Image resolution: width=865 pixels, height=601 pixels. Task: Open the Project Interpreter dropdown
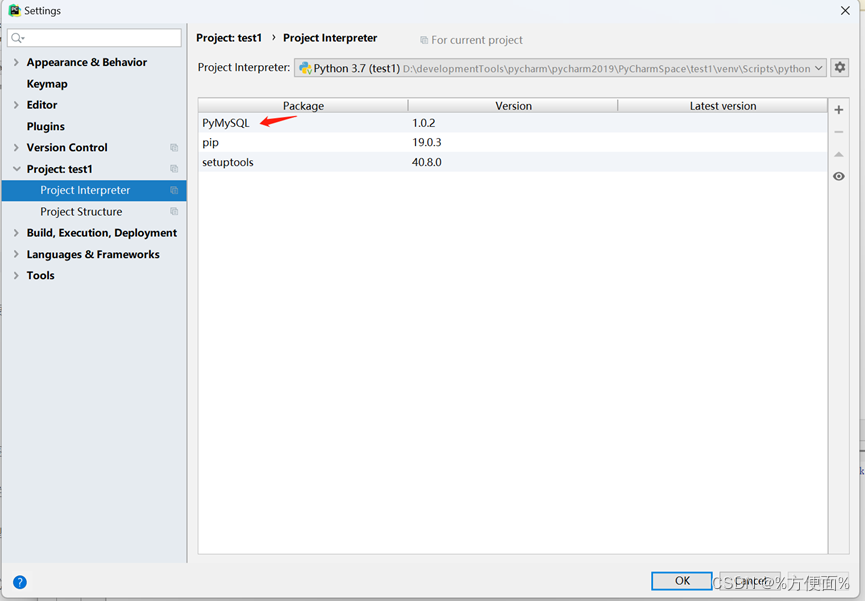pos(560,68)
